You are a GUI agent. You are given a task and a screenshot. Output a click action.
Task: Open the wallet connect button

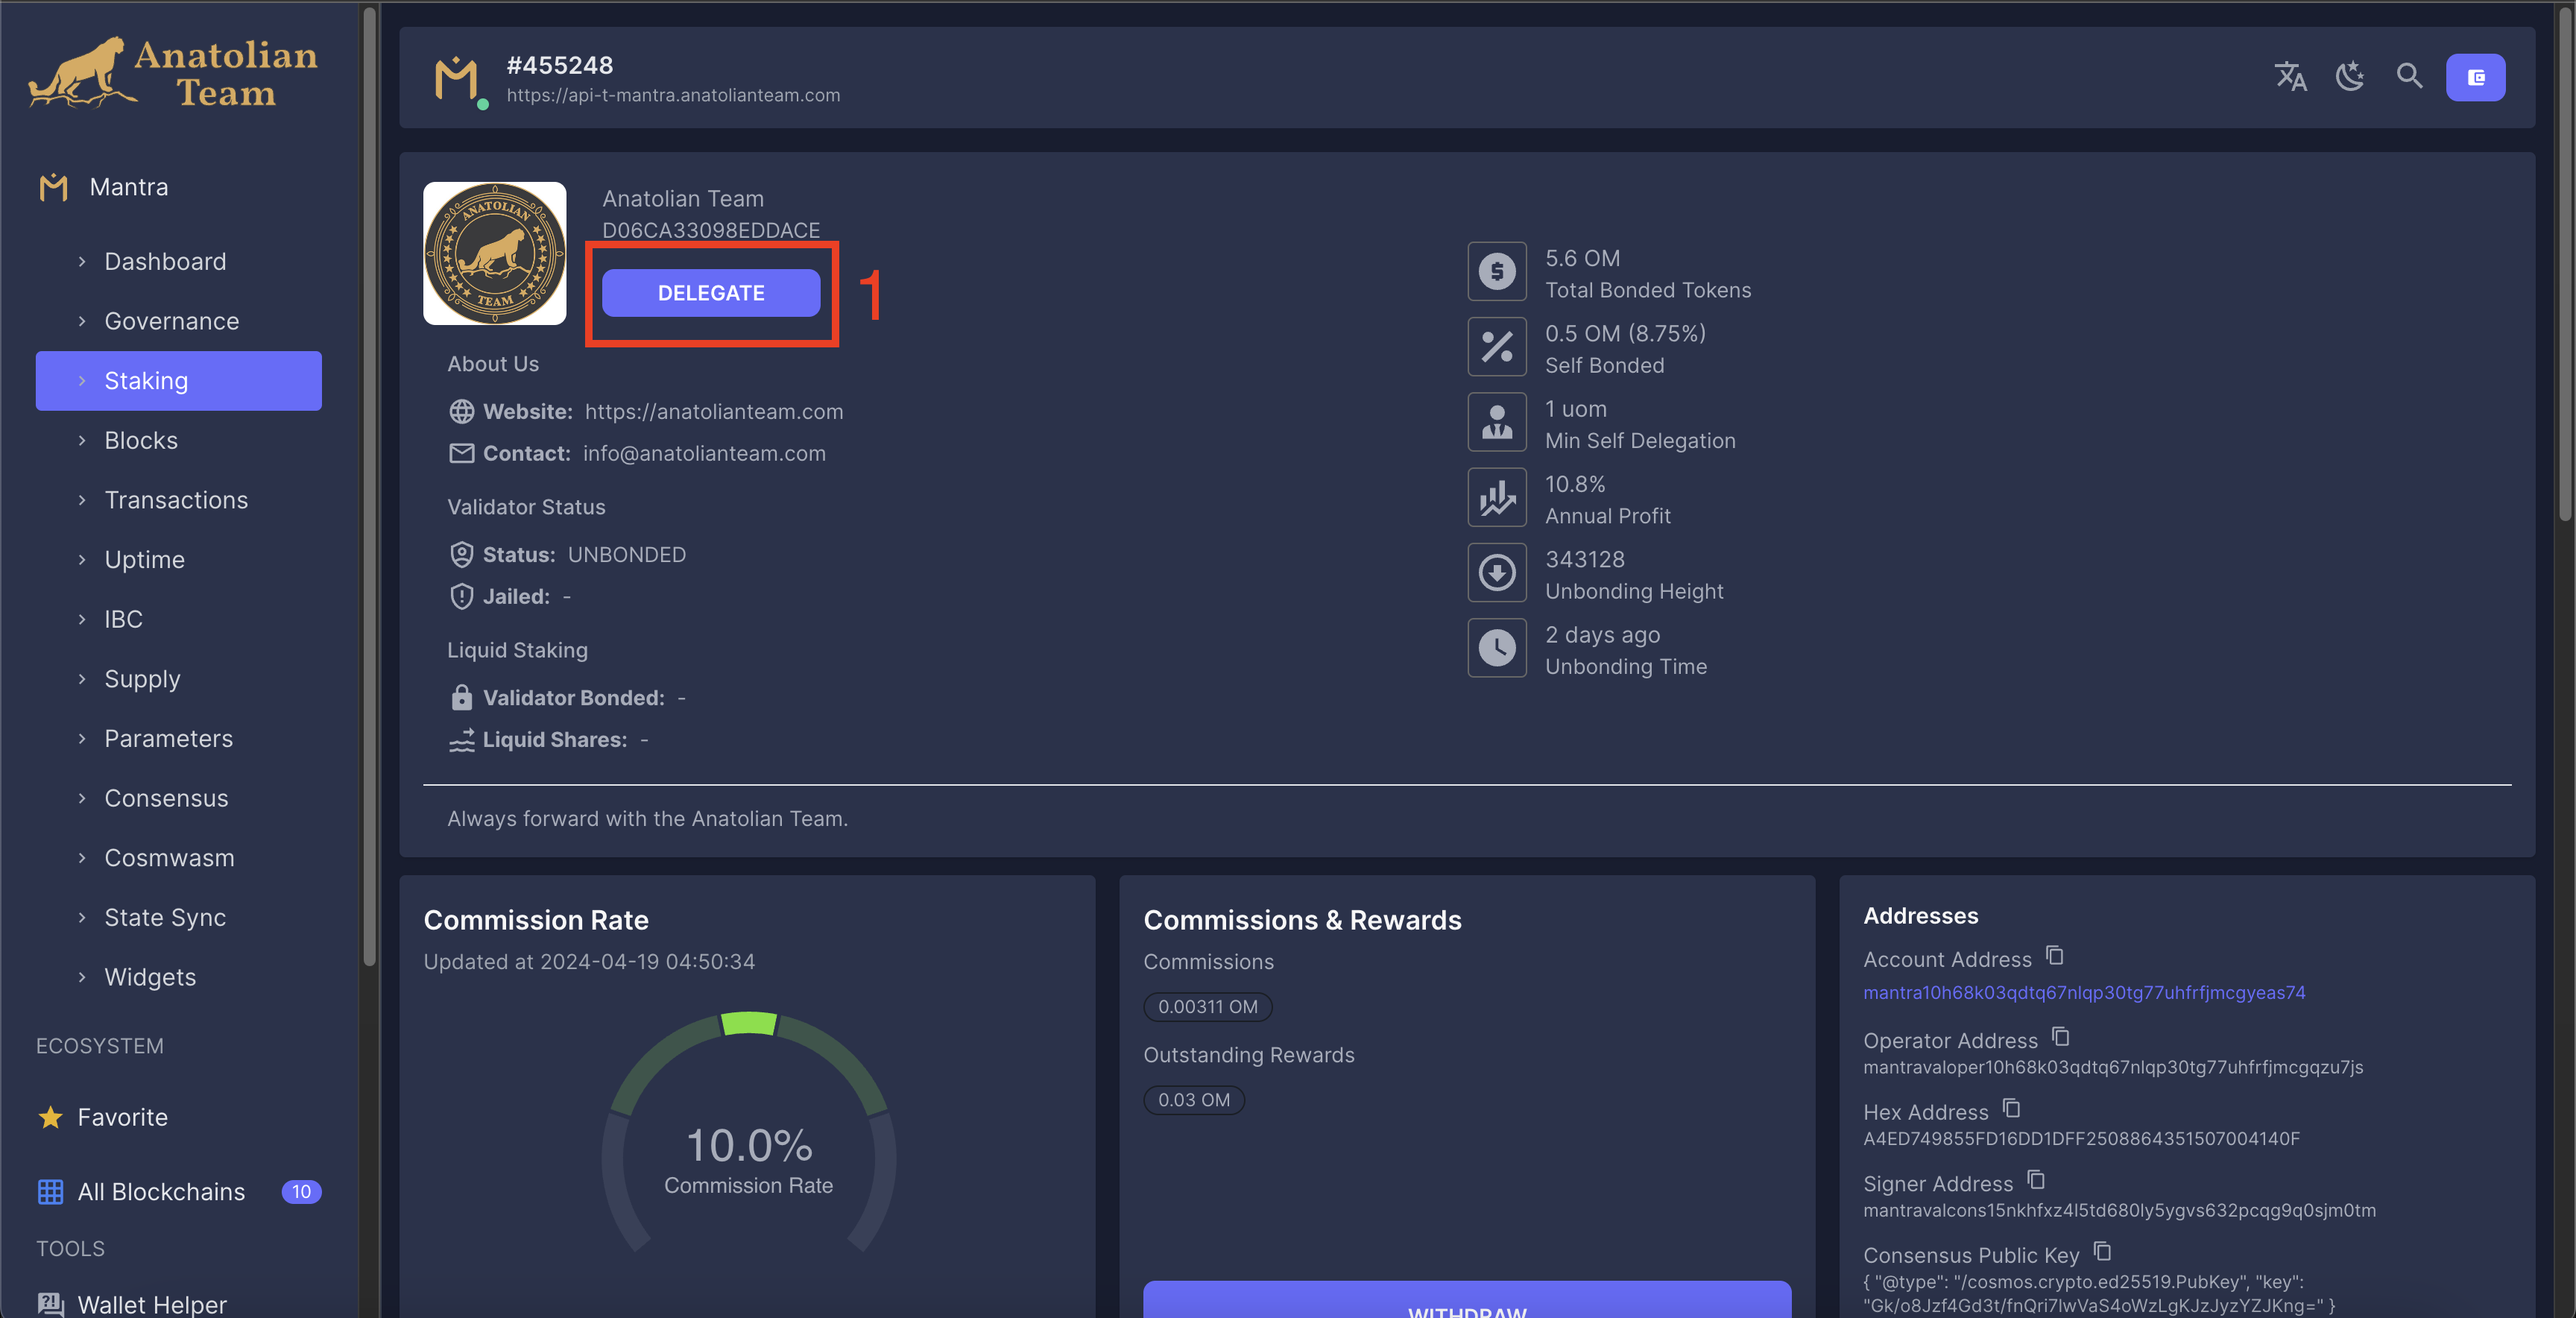point(2475,77)
